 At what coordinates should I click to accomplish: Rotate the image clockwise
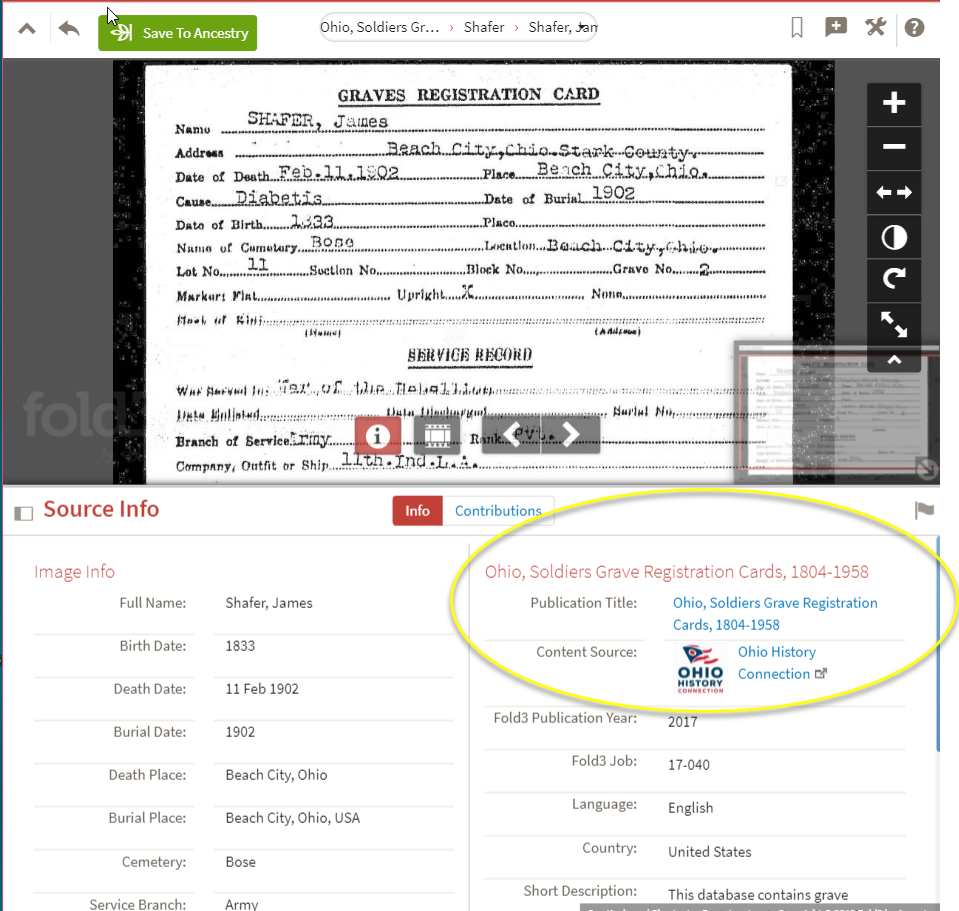click(x=894, y=280)
